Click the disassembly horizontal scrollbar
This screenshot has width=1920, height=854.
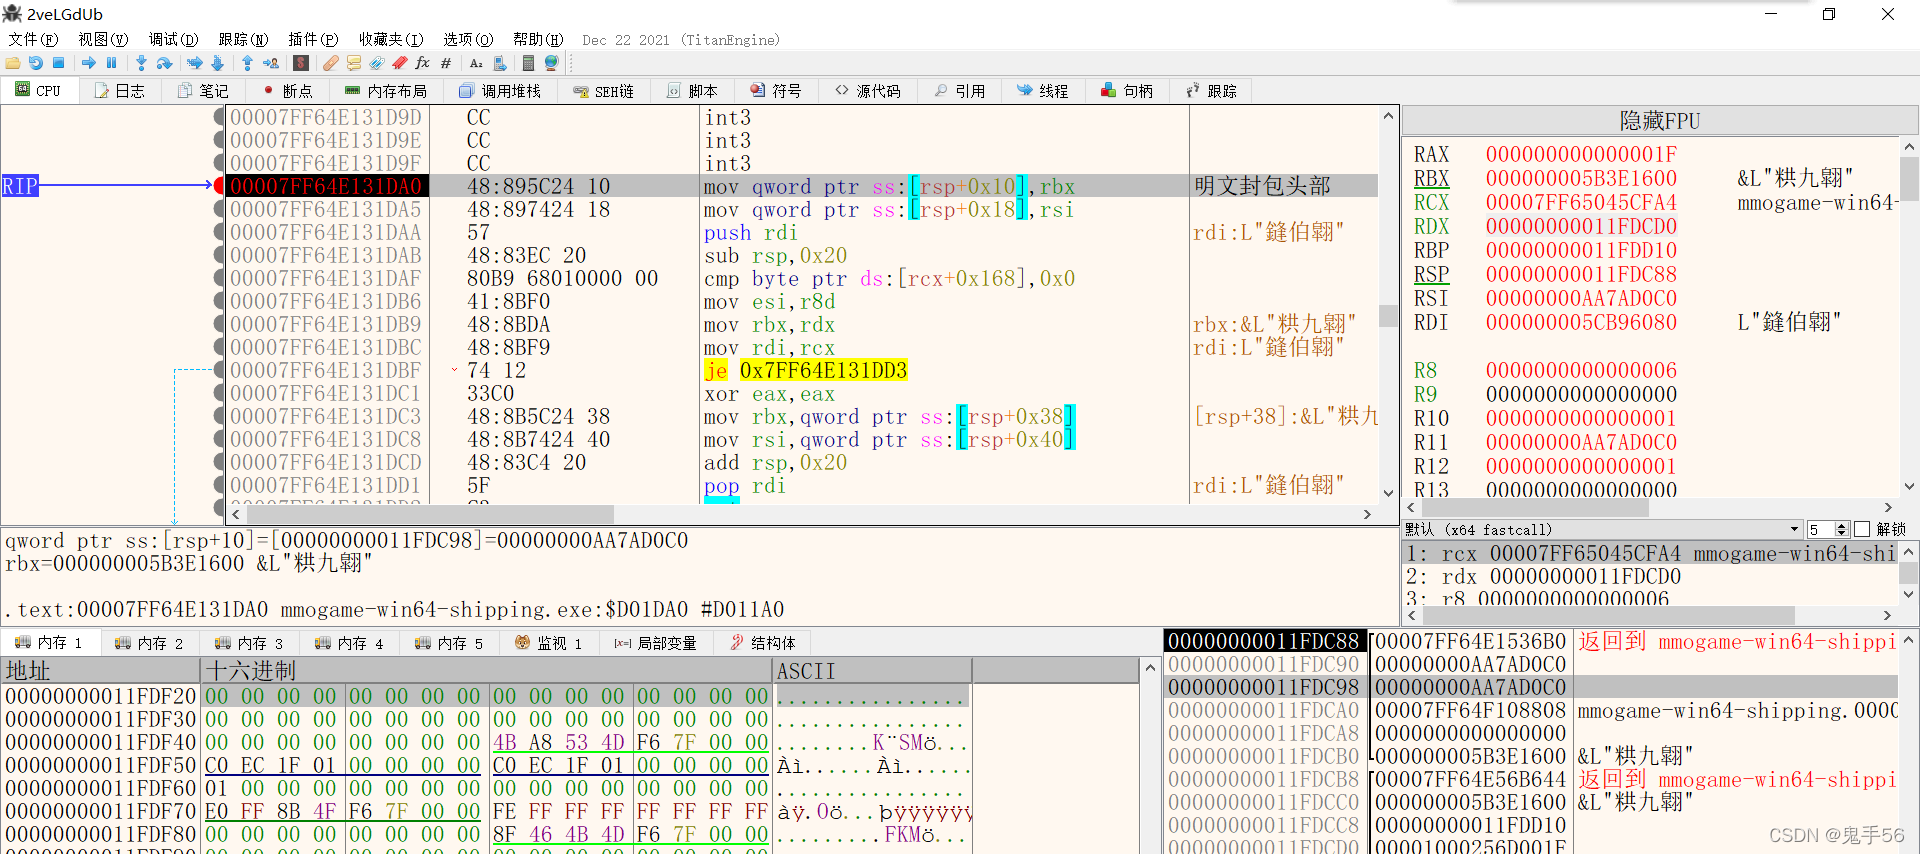coord(800,514)
